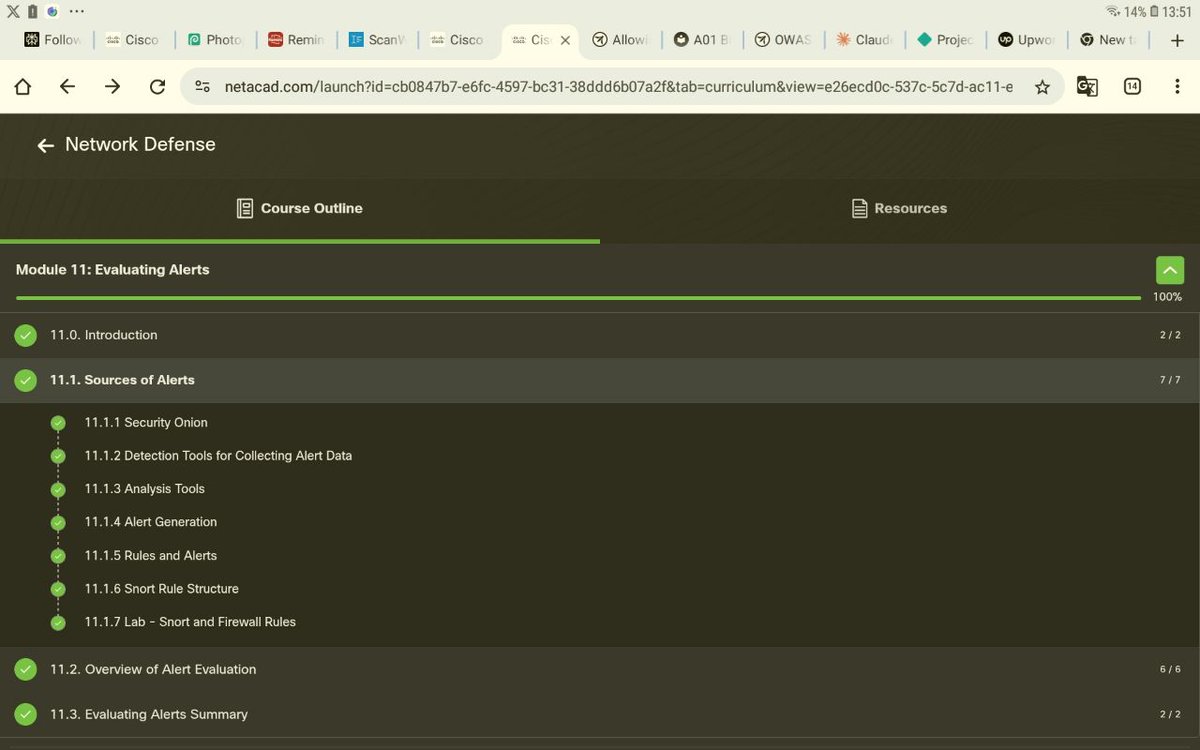Click green checkmark beside 11.0. Introduction

[26, 335]
